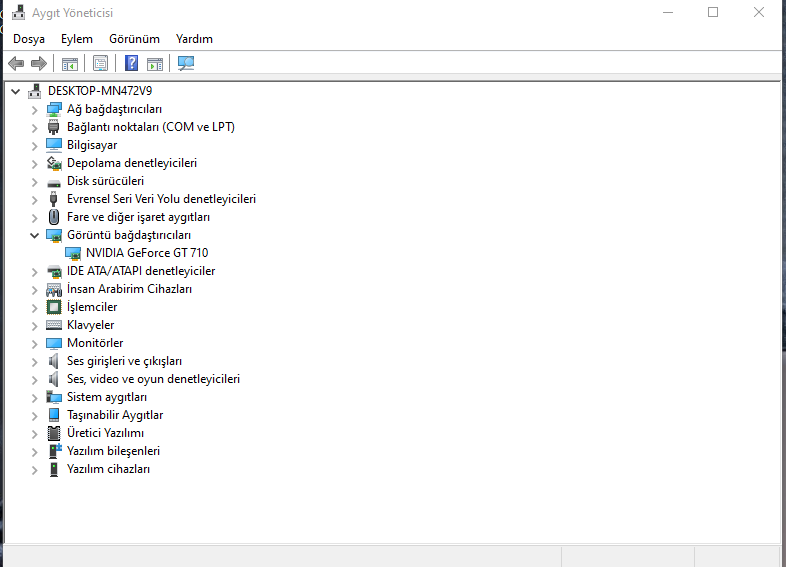Select the DESKTOP-MN472V9 label
786x567 pixels.
(100, 91)
